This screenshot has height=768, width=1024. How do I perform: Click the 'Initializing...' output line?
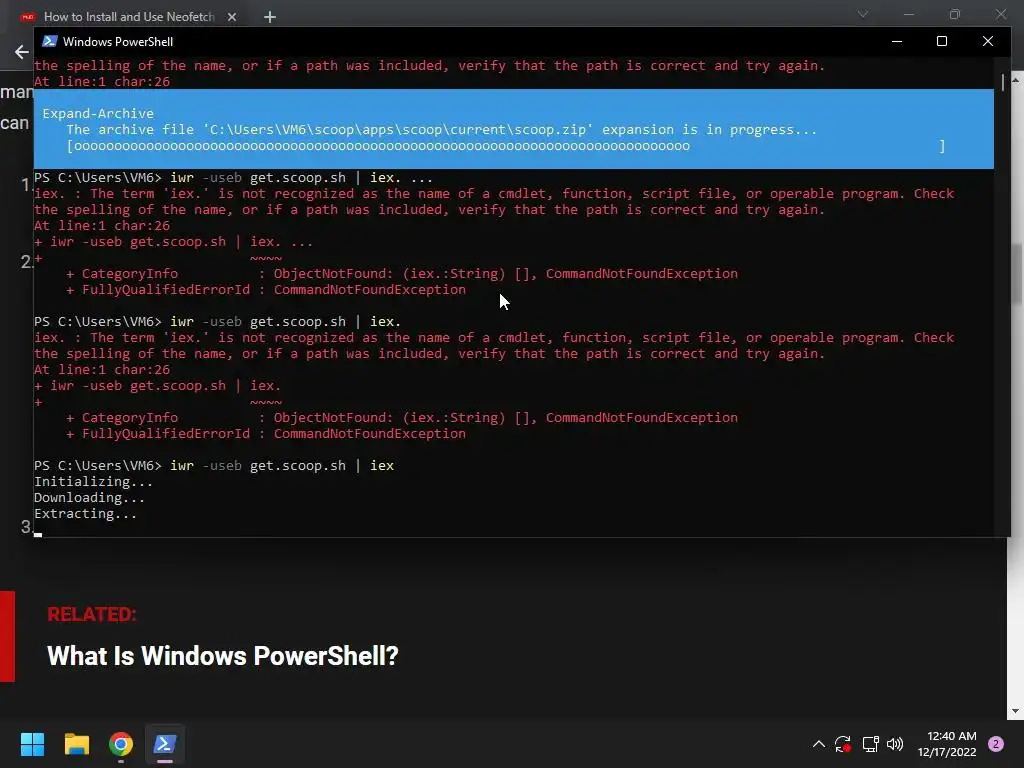click(93, 482)
